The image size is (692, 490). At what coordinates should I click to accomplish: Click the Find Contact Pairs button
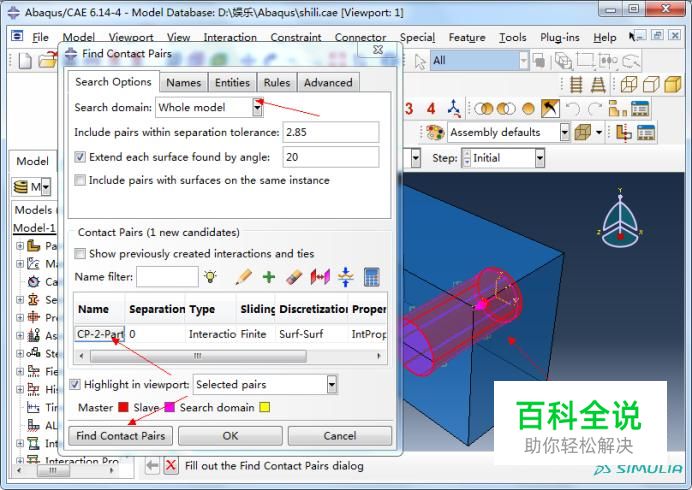coord(120,436)
